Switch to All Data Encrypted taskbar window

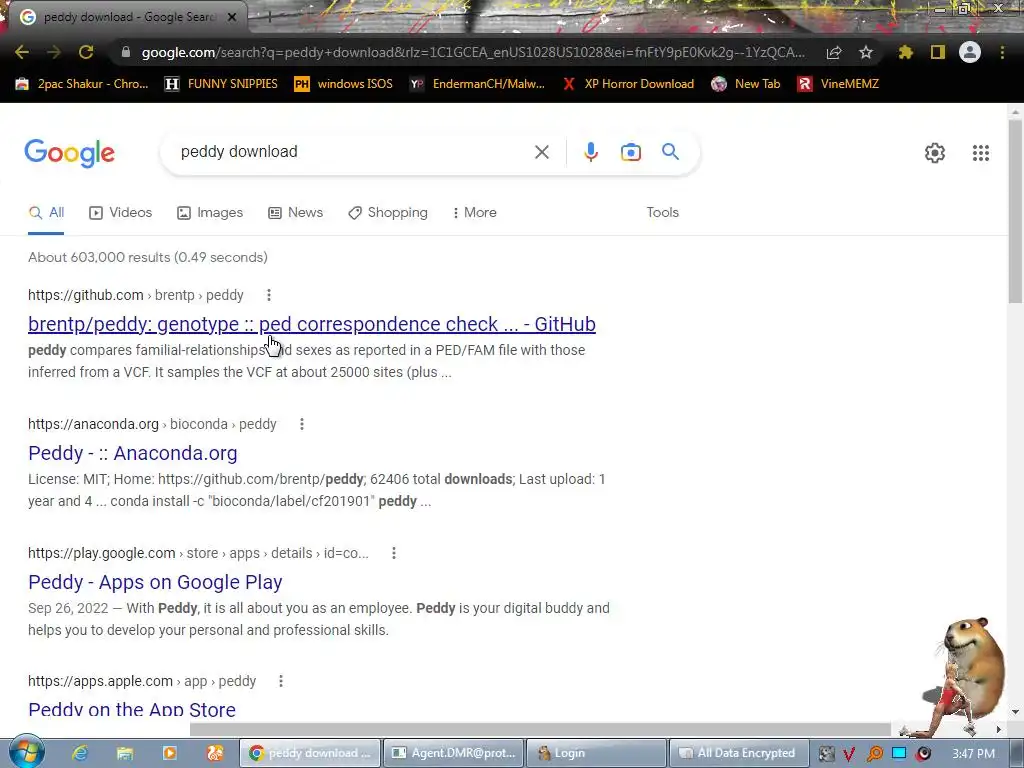coord(739,753)
